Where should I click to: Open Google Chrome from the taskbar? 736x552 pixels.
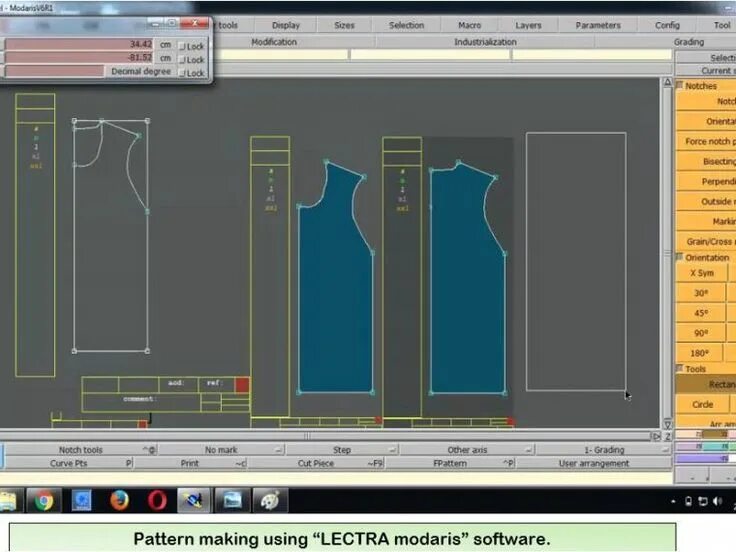click(44, 500)
